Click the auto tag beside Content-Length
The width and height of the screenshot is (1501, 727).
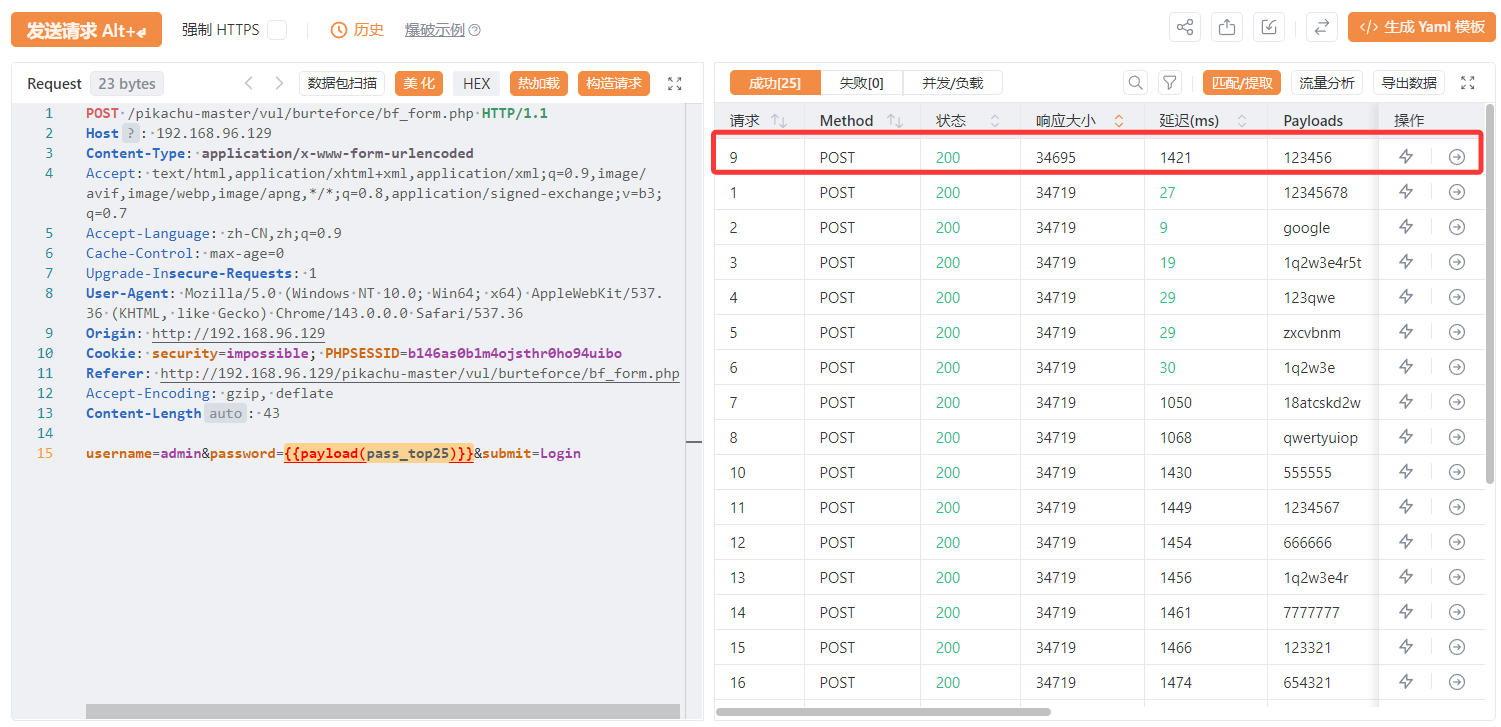point(225,413)
